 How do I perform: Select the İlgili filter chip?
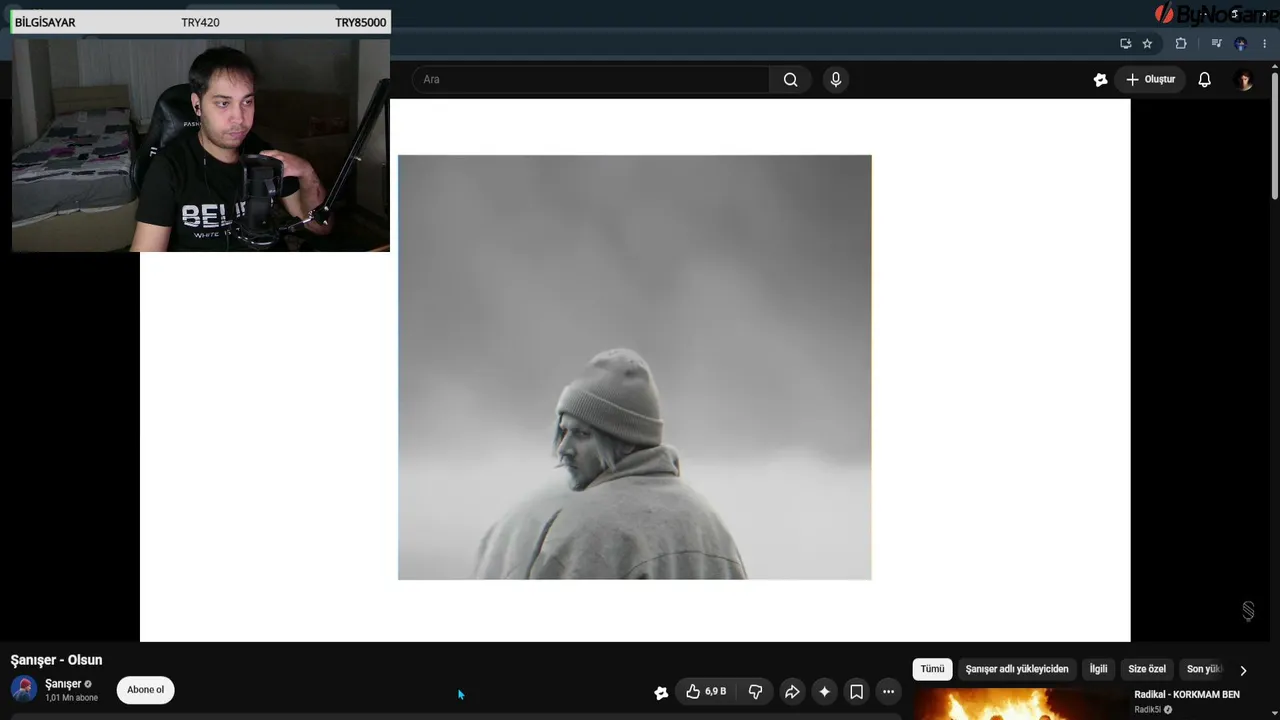1098,669
